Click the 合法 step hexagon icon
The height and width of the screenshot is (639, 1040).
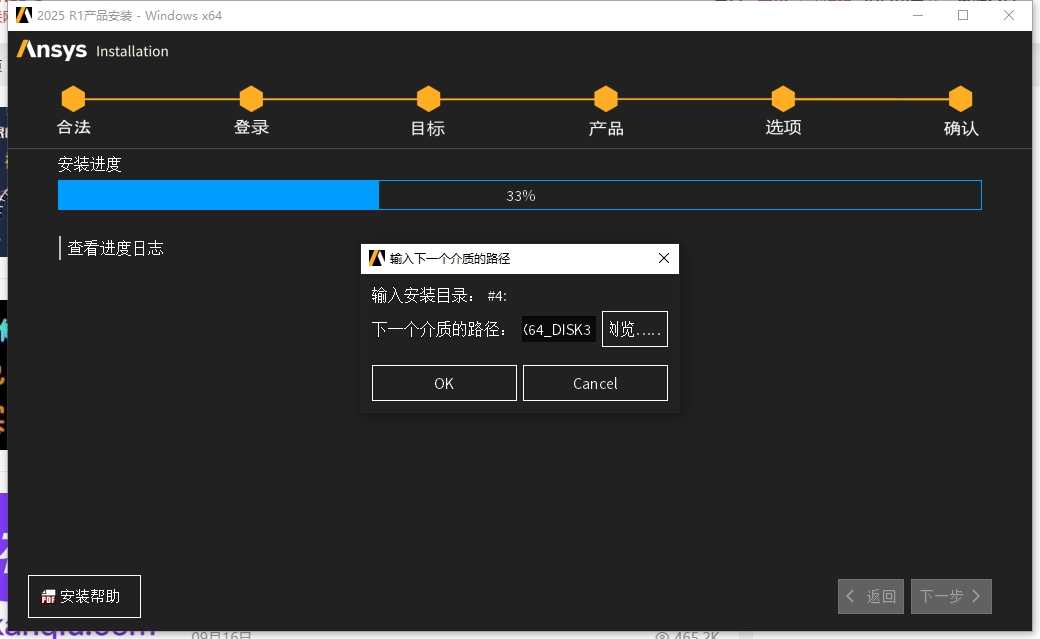[x=73, y=99]
